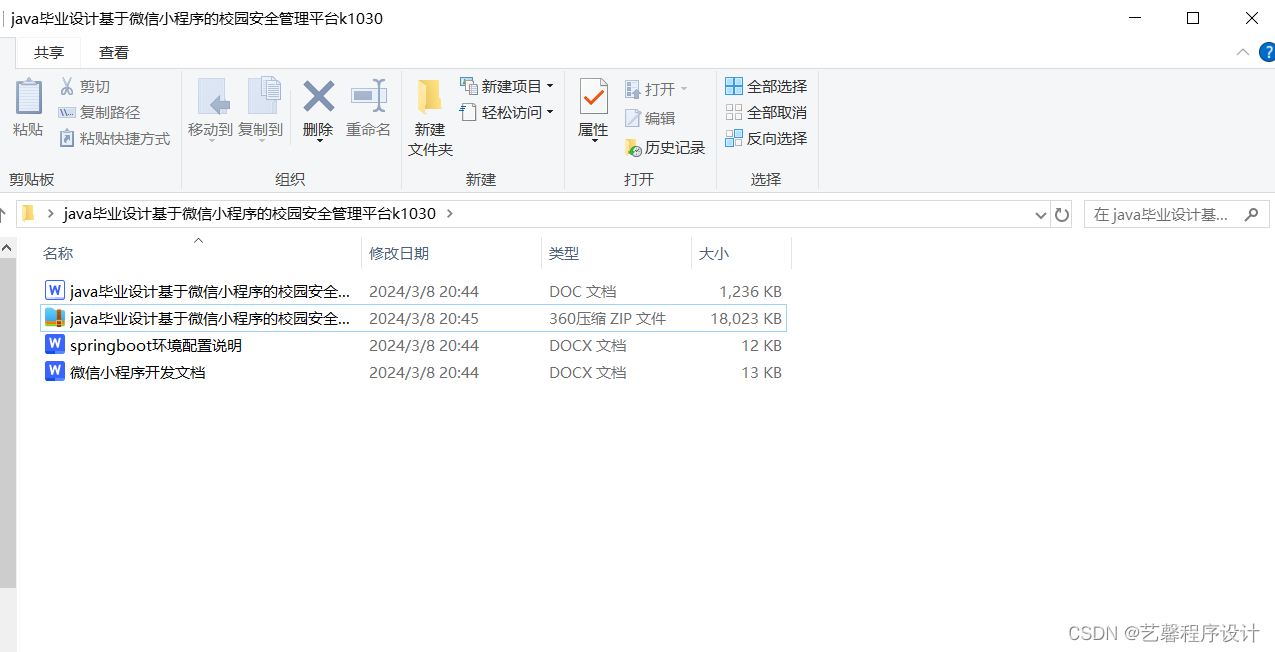
Task: Expand the chevron after the address bar path
Action: tap(450, 214)
